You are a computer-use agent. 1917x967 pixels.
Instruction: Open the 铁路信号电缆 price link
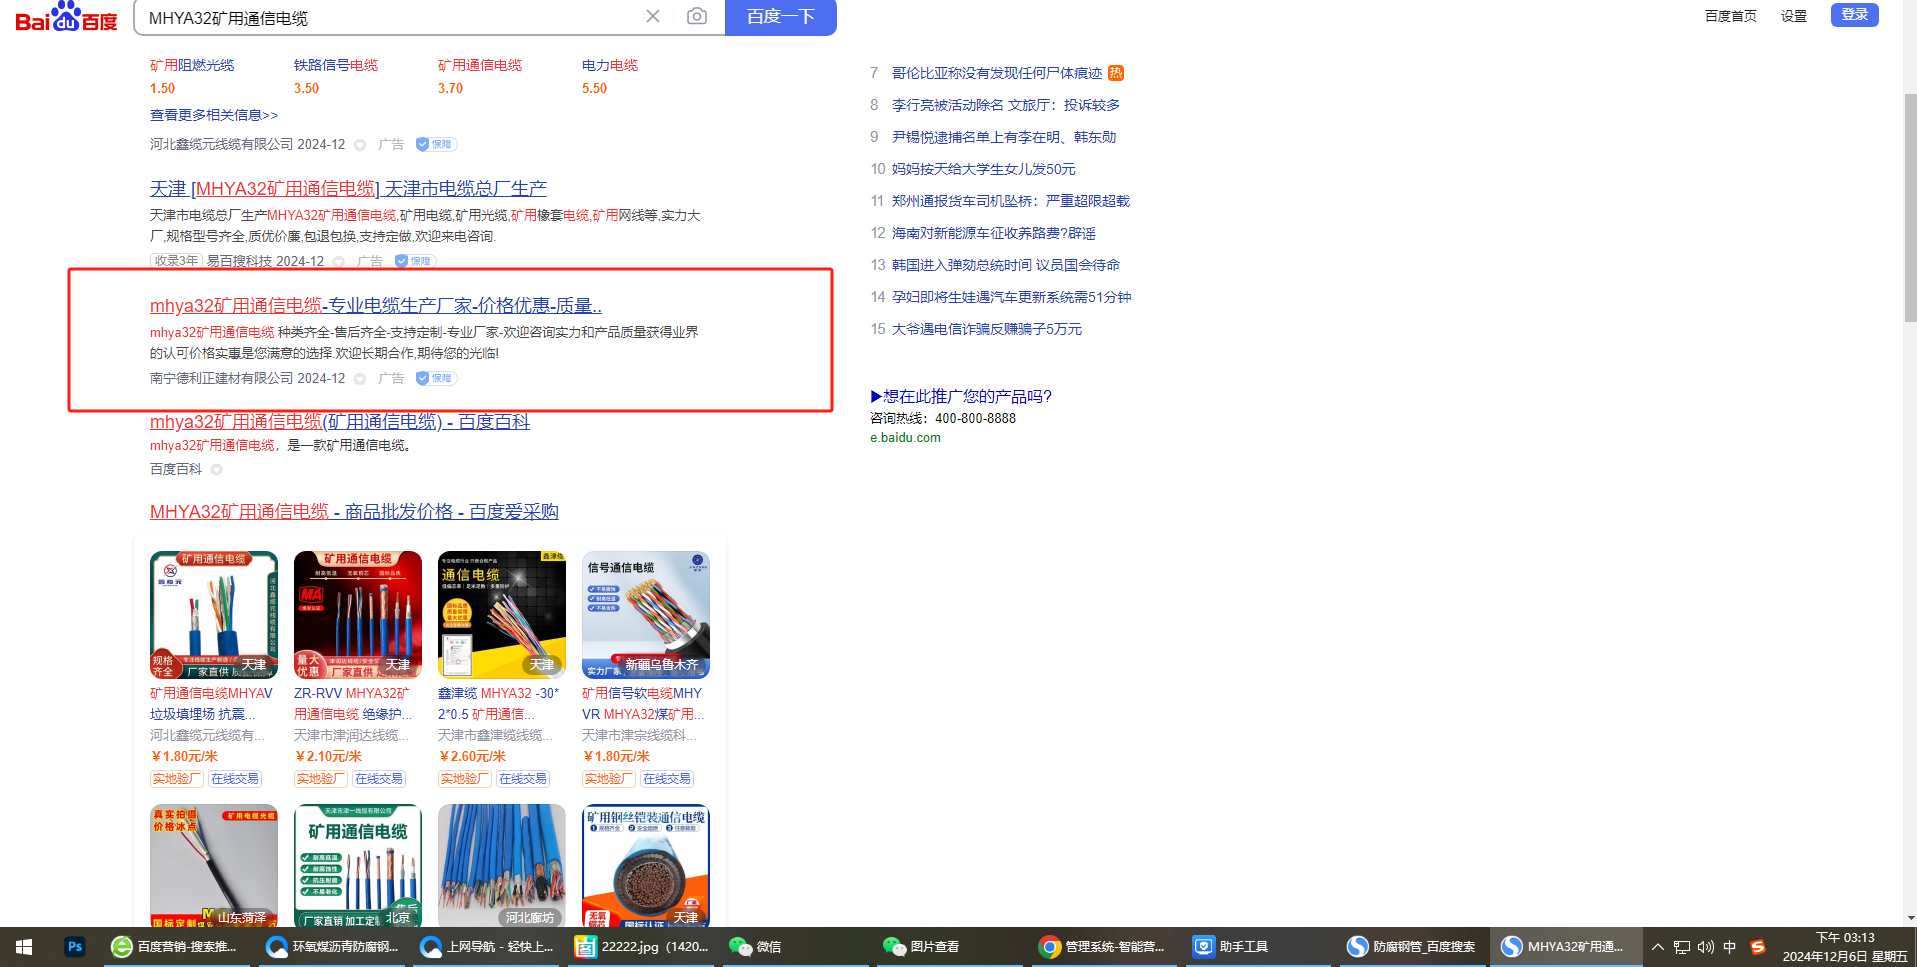click(336, 65)
